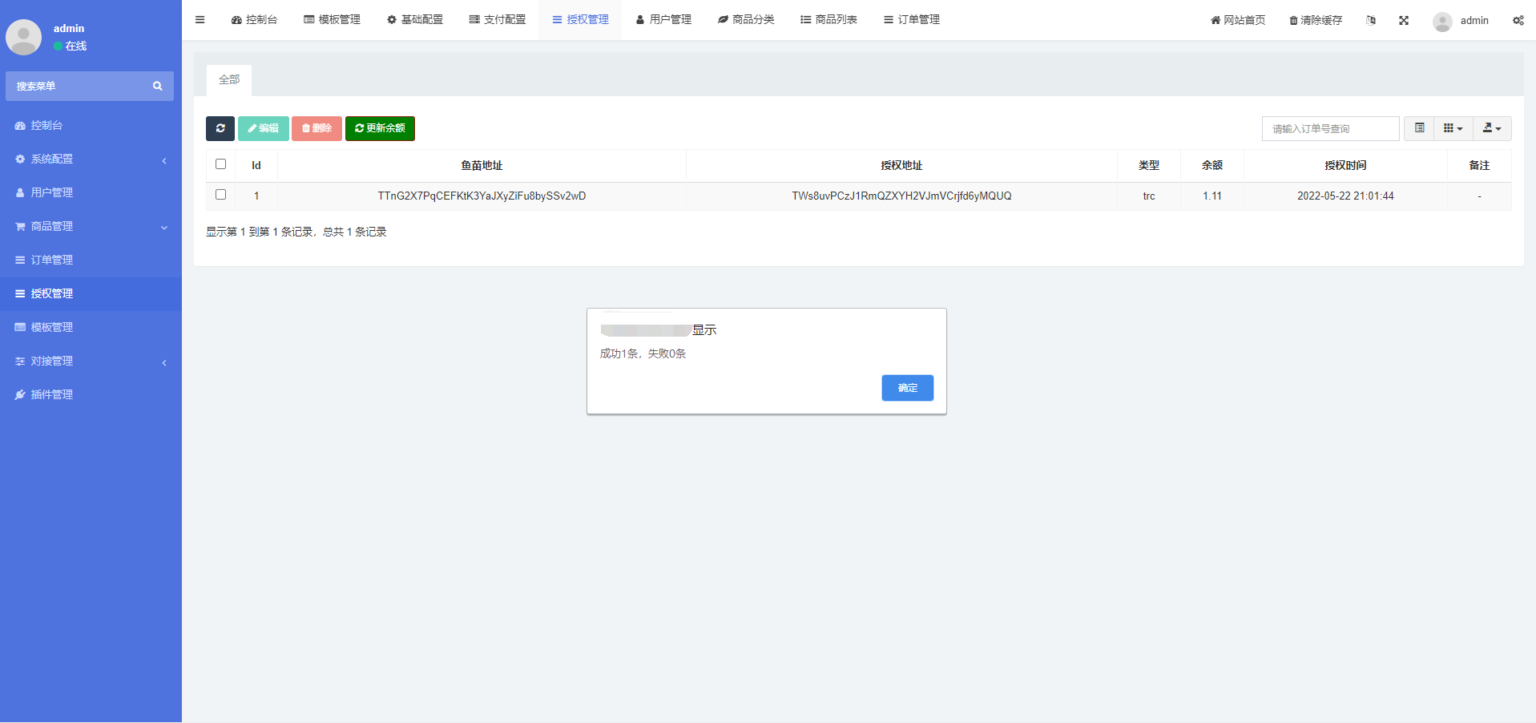Enter fullscreen mode via the expand icon
This screenshot has width=1536, height=723.
coord(1404,20)
